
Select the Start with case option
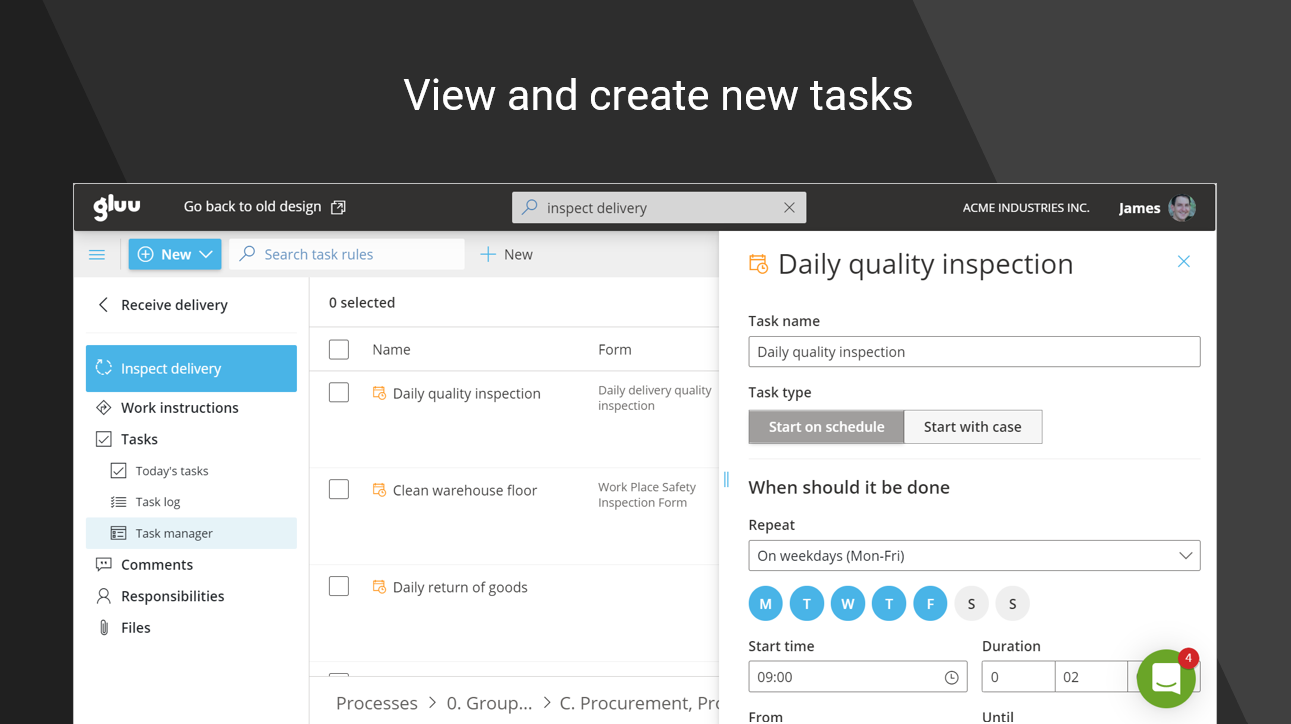(972, 427)
